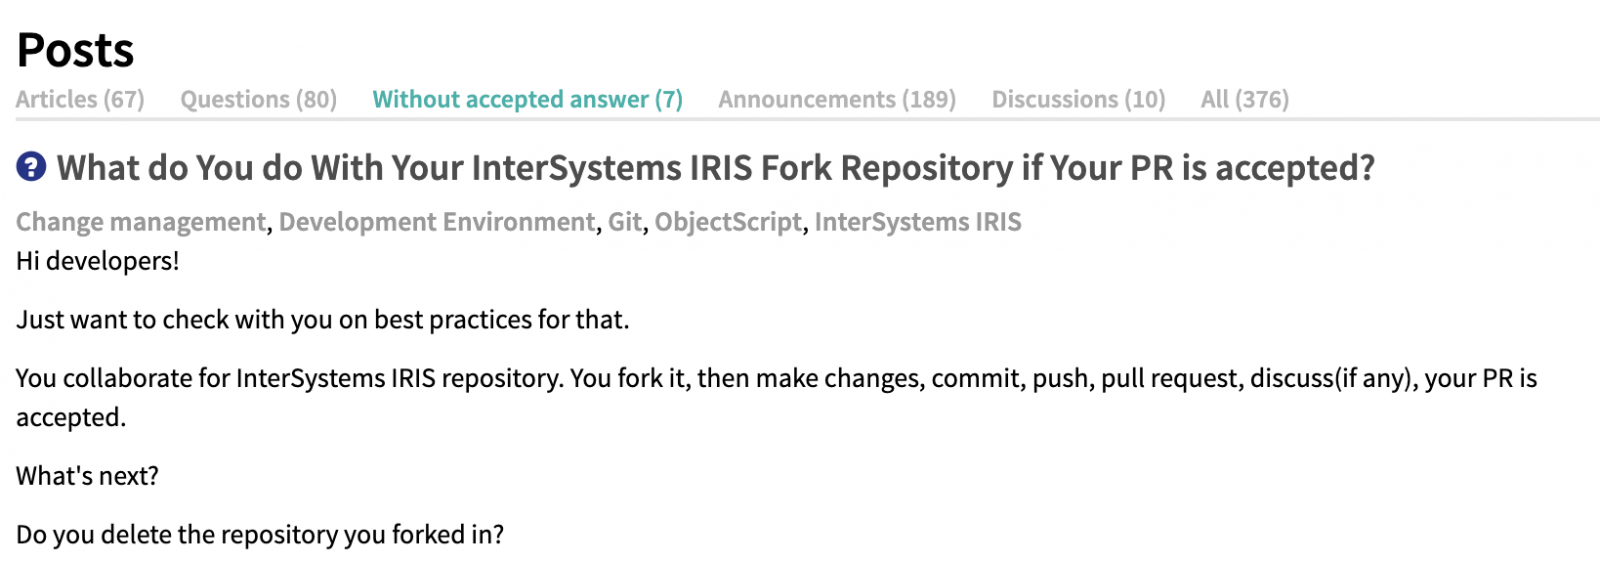1600x561 pixels.
Task: Click the 'What's next?' paragraph
Action: coord(87,476)
